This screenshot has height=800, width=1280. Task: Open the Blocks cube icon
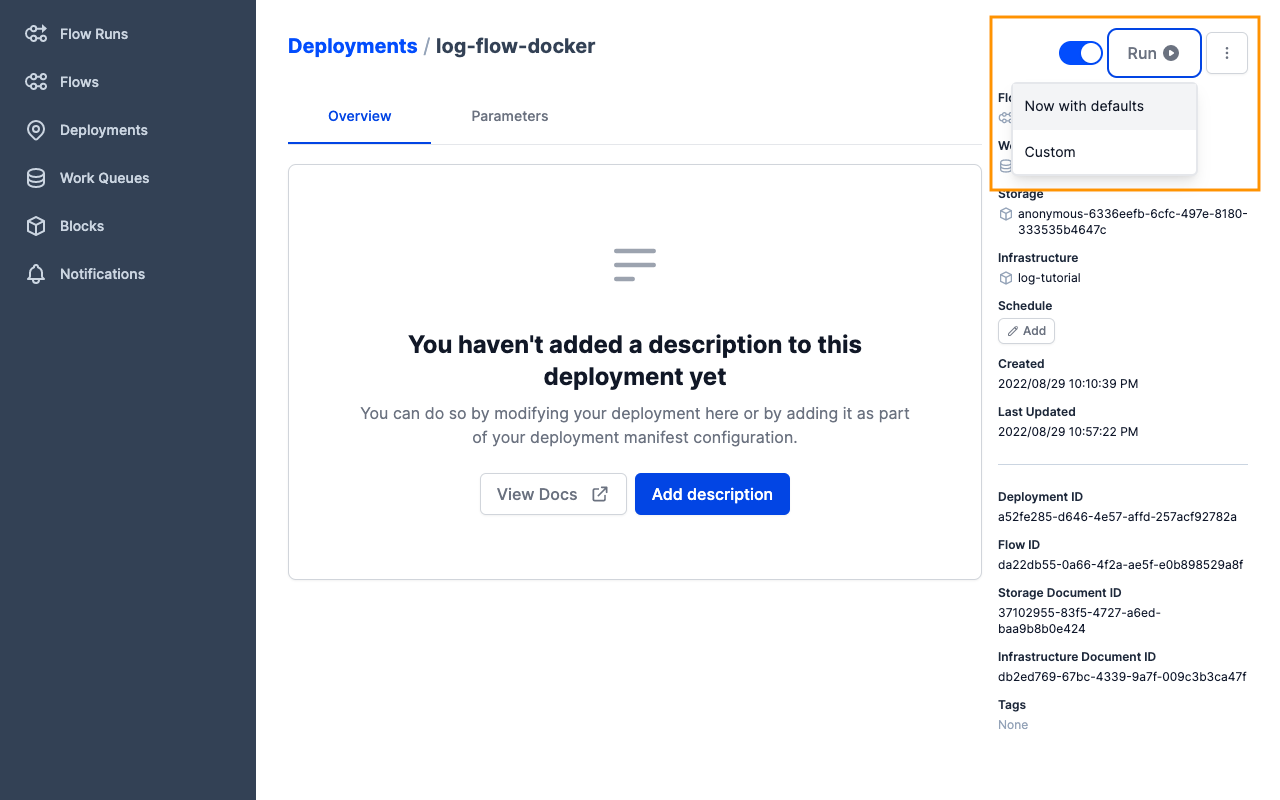36,226
